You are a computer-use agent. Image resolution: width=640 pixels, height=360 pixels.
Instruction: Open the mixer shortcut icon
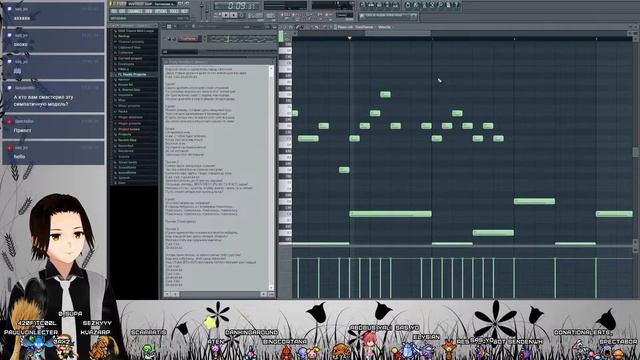tap(395, 5)
